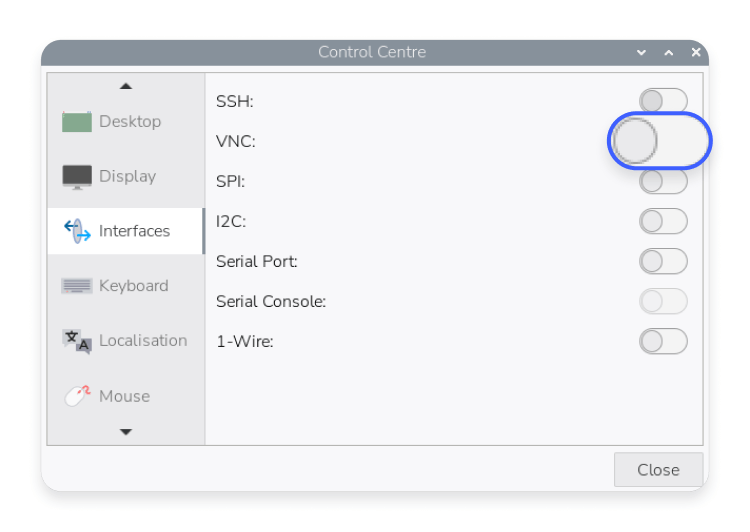
Task: Go to the Keyboard tab
Action: 126,286
